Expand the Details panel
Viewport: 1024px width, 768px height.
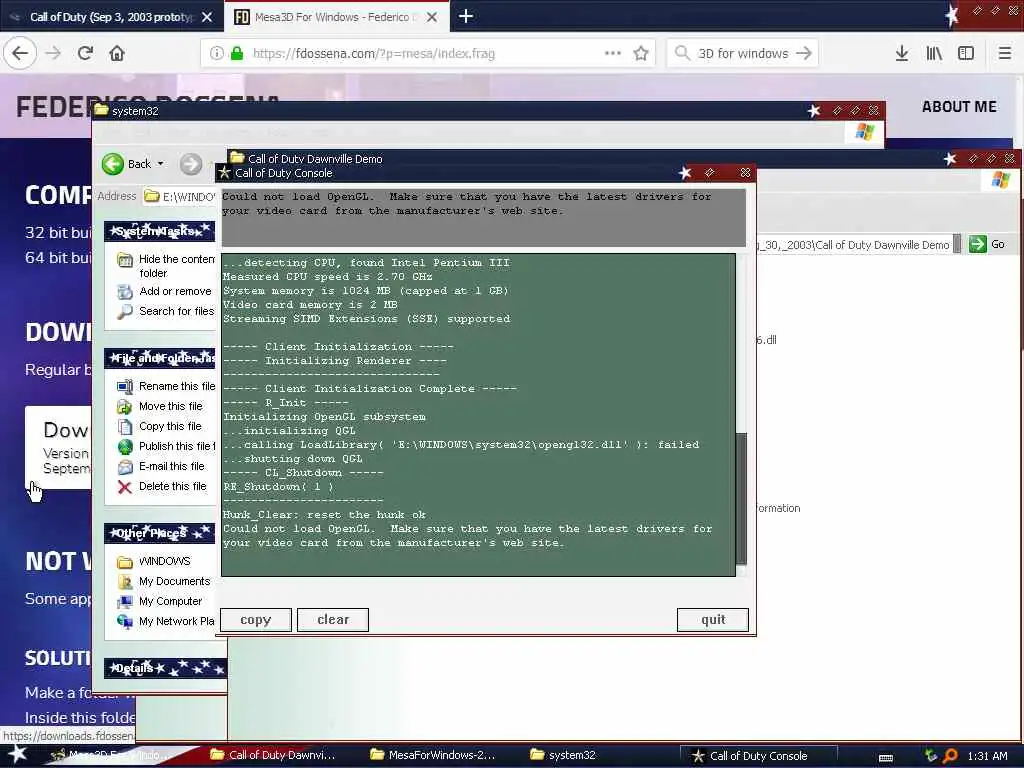tap(165, 668)
